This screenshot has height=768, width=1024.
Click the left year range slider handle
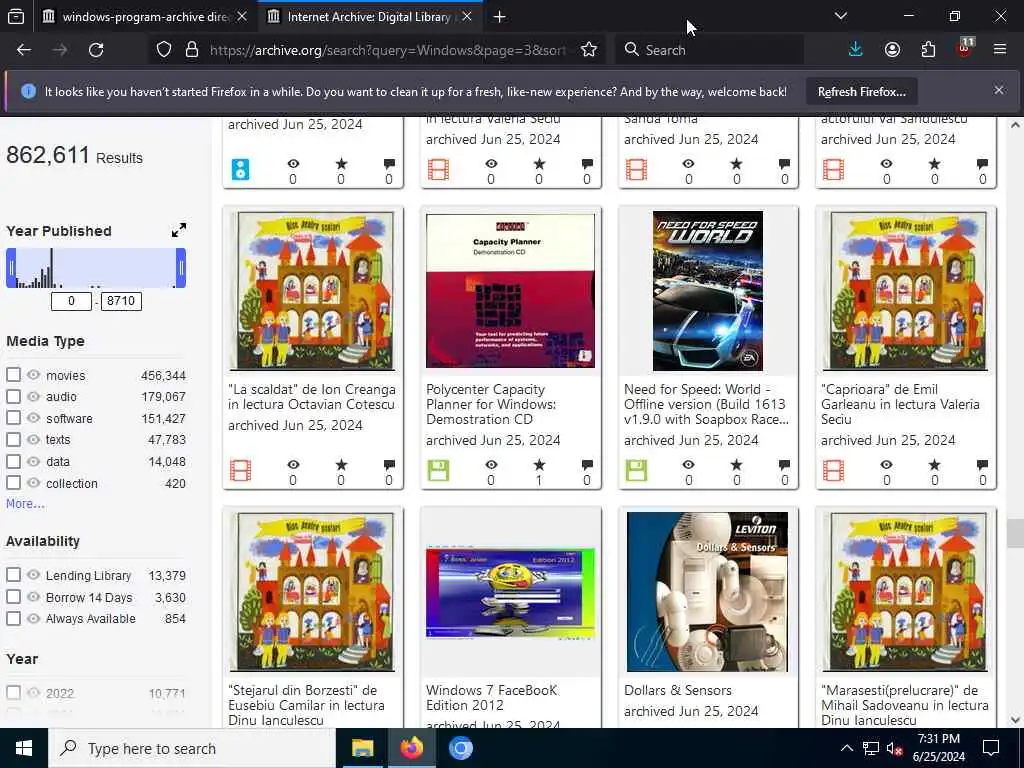(11, 268)
